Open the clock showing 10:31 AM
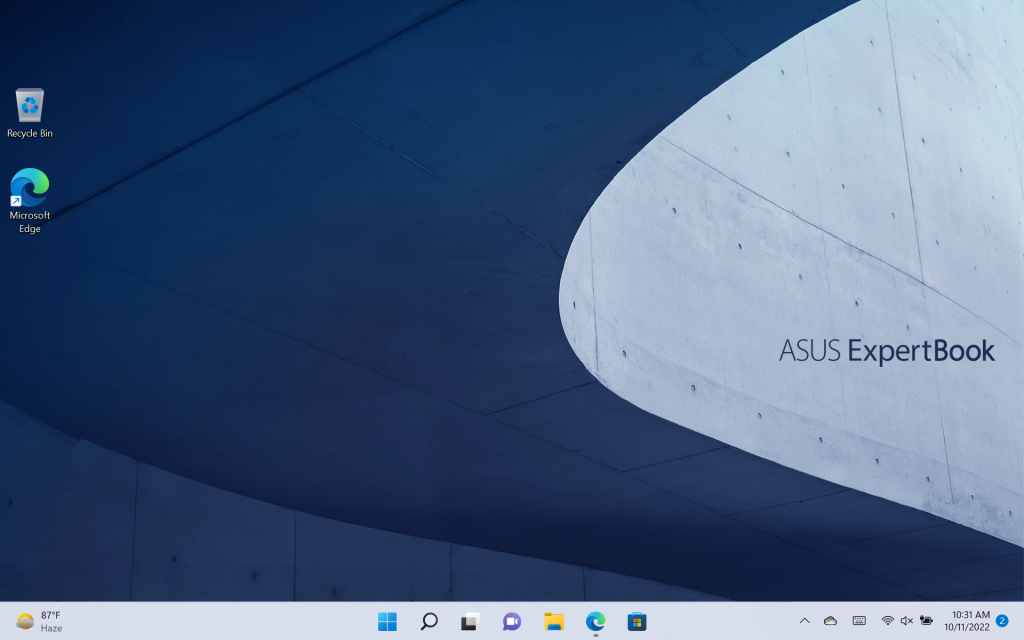The height and width of the screenshot is (640, 1024). click(967, 621)
